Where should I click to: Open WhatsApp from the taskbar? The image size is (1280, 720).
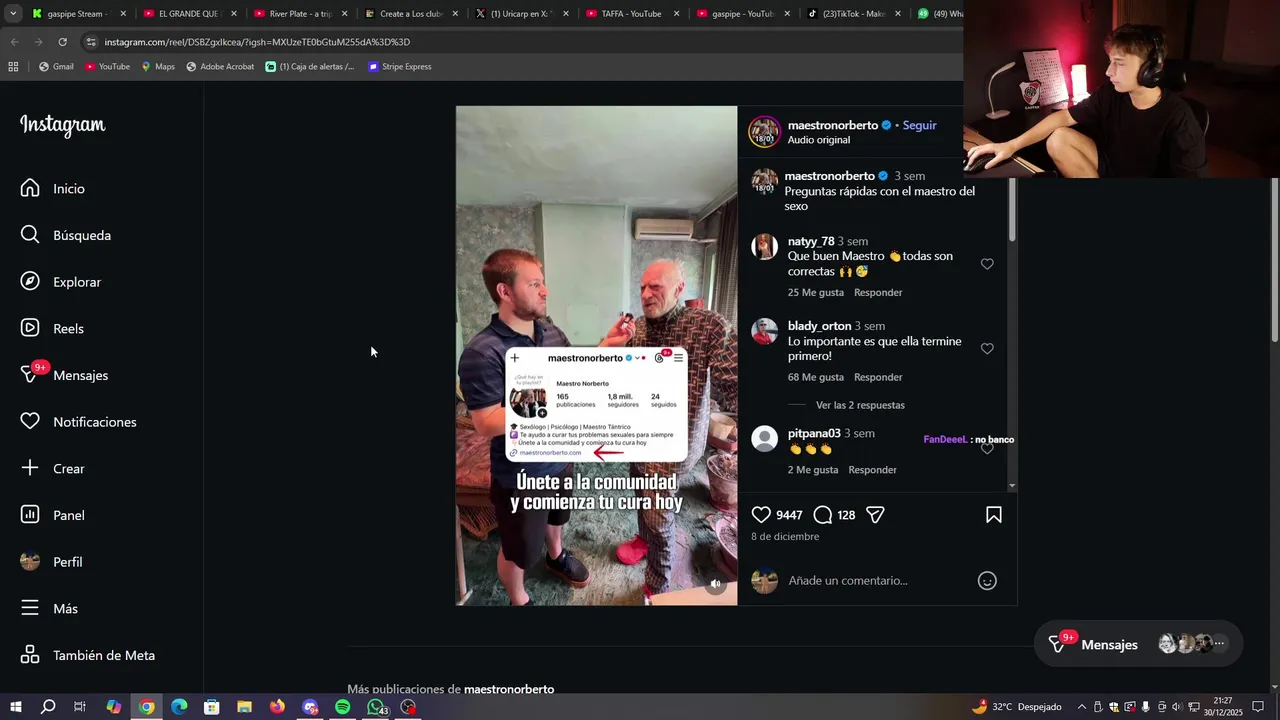(x=376, y=707)
